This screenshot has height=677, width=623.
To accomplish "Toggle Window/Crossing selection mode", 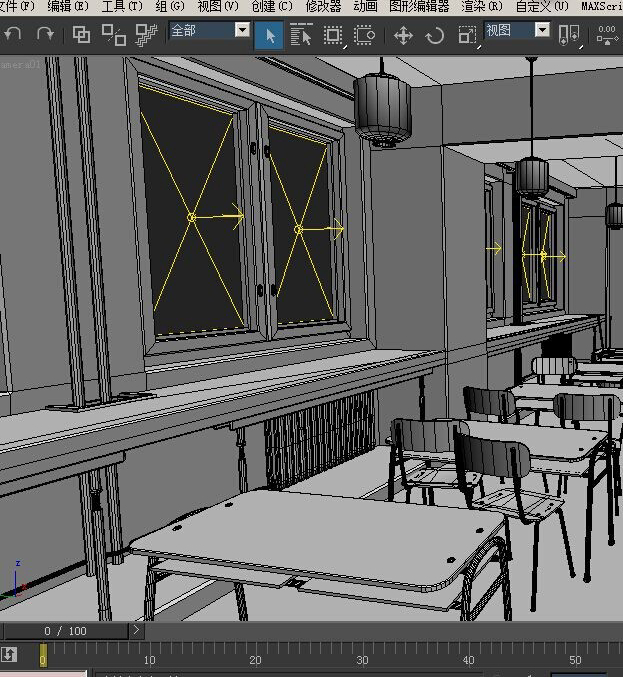I will [364, 35].
